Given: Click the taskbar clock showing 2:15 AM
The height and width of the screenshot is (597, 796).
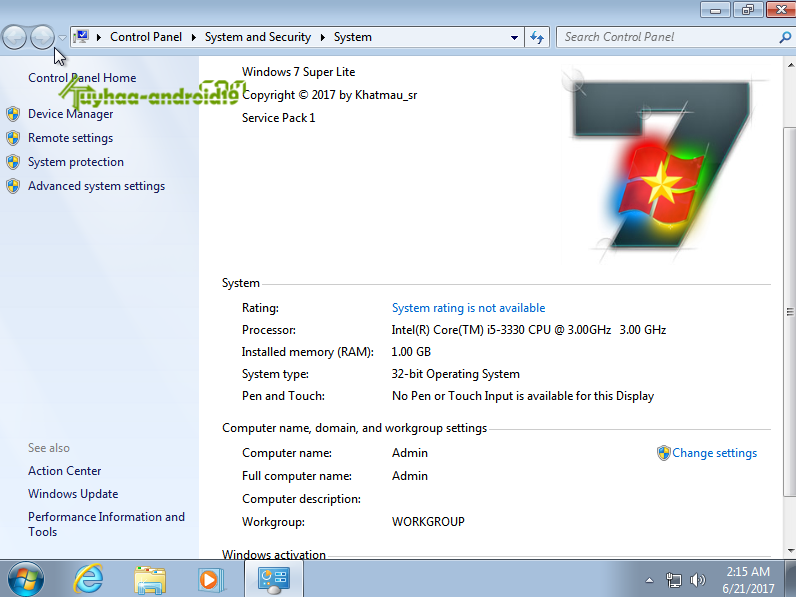Looking at the screenshot, I should 748,580.
